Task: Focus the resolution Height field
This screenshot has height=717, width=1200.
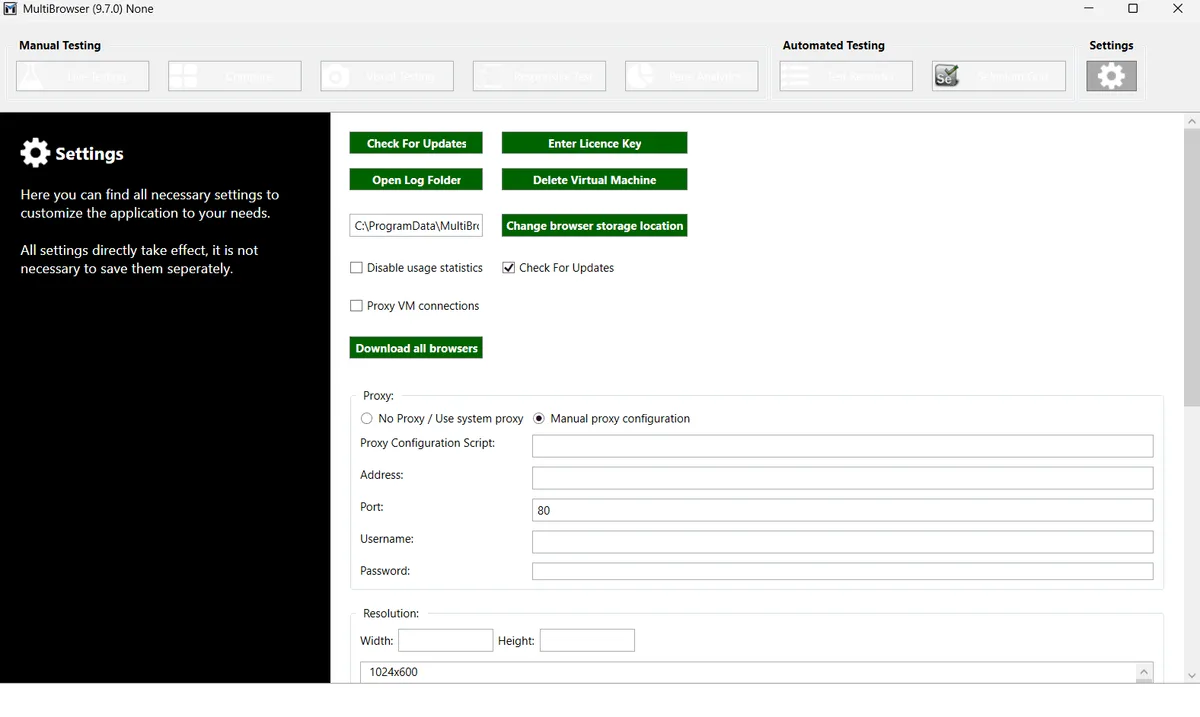Action: (587, 640)
